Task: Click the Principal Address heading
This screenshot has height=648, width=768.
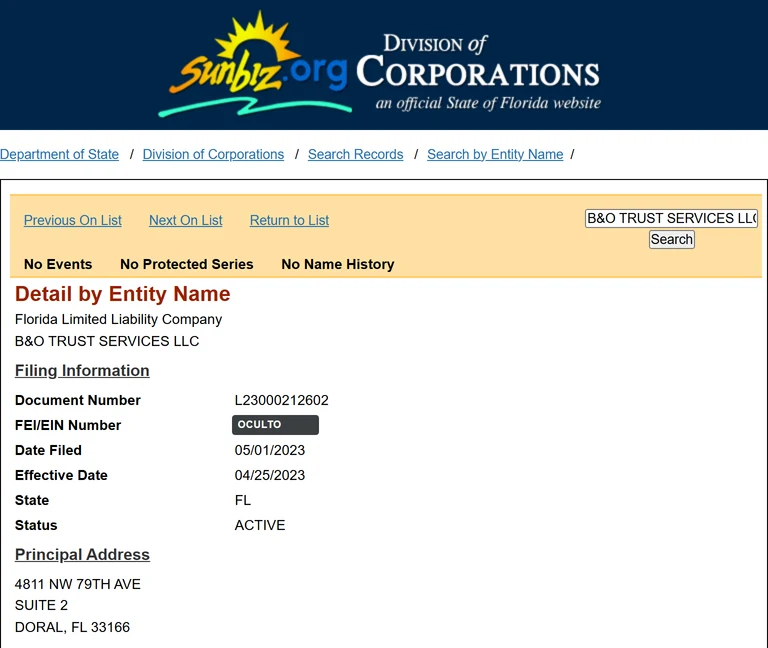Action: tap(82, 554)
